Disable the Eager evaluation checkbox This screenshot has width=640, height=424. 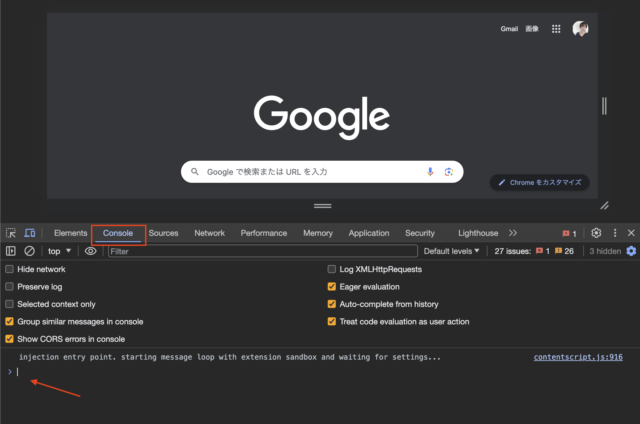(x=331, y=286)
